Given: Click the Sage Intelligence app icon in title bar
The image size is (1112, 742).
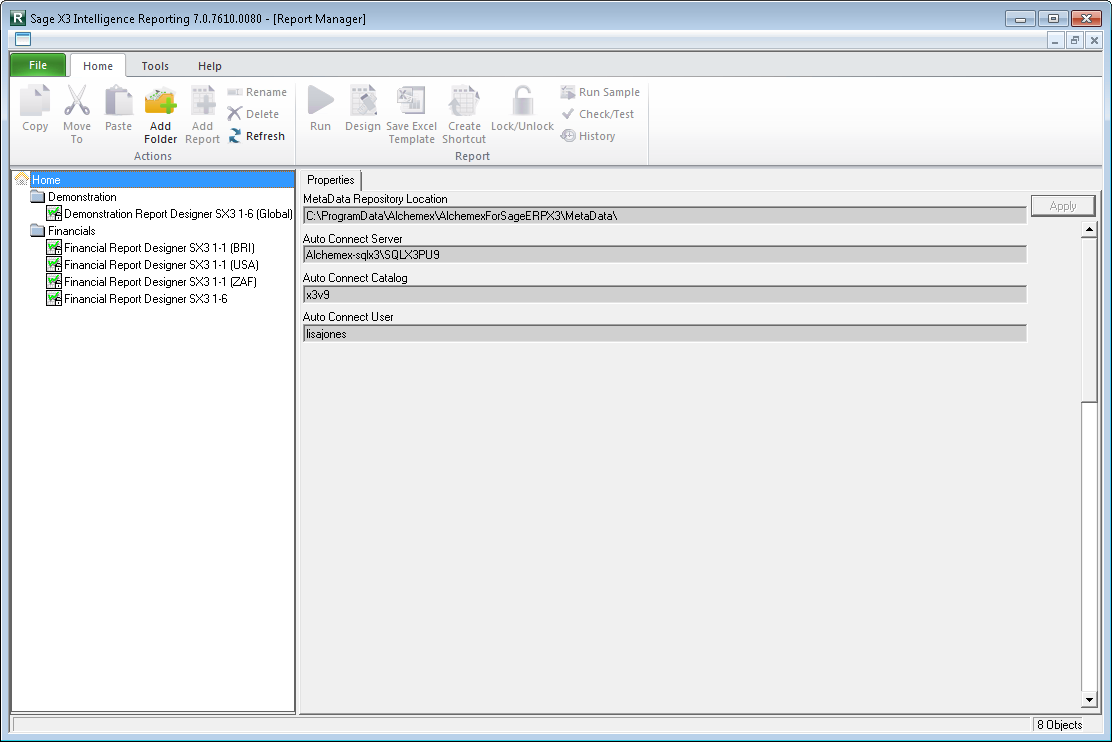Looking at the screenshot, I should pos(18,18).
